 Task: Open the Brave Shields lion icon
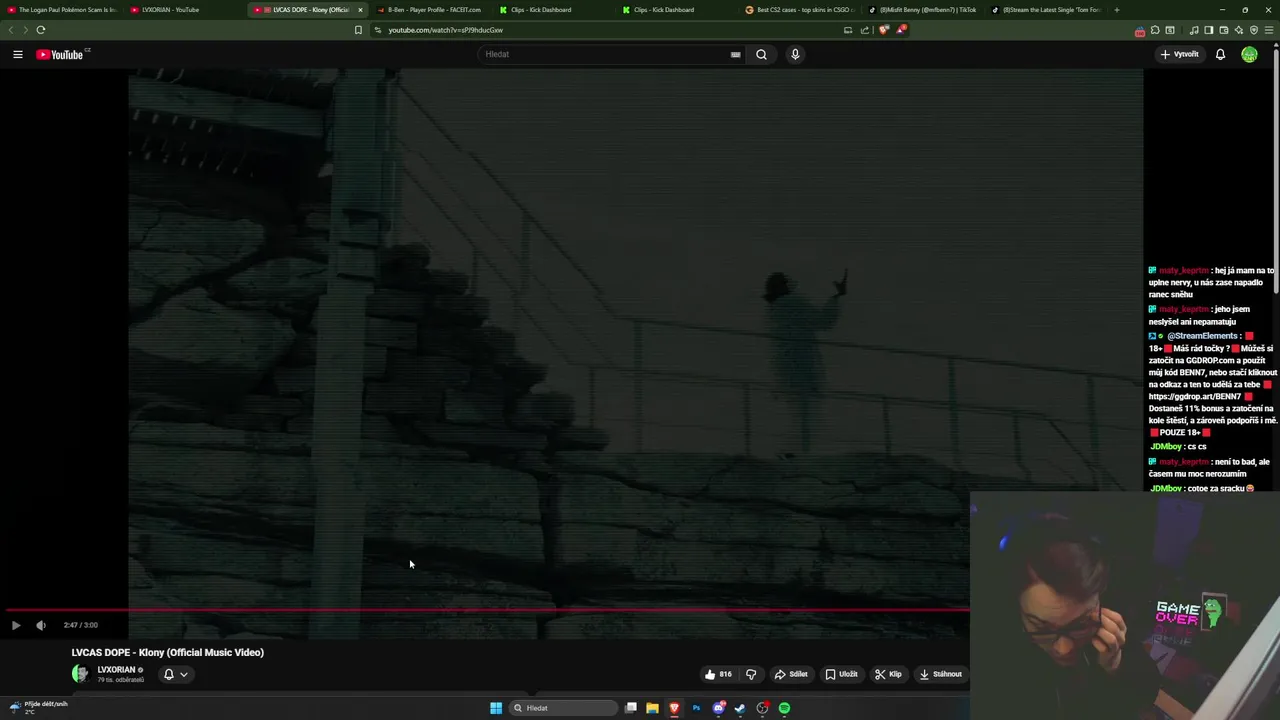883,30
